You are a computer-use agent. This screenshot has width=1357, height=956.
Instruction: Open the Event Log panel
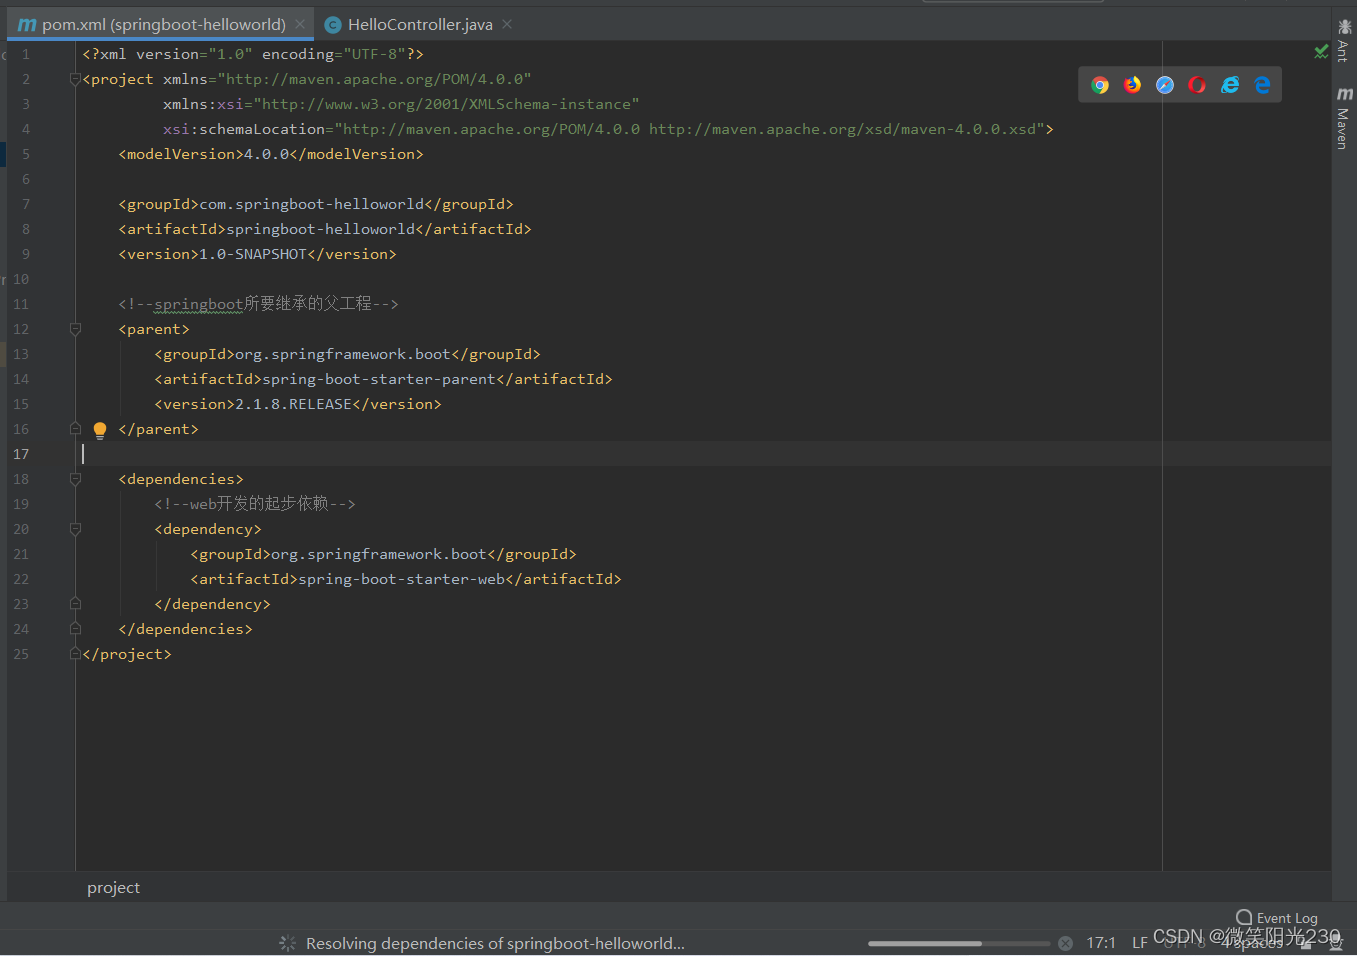click(1277, 917)
